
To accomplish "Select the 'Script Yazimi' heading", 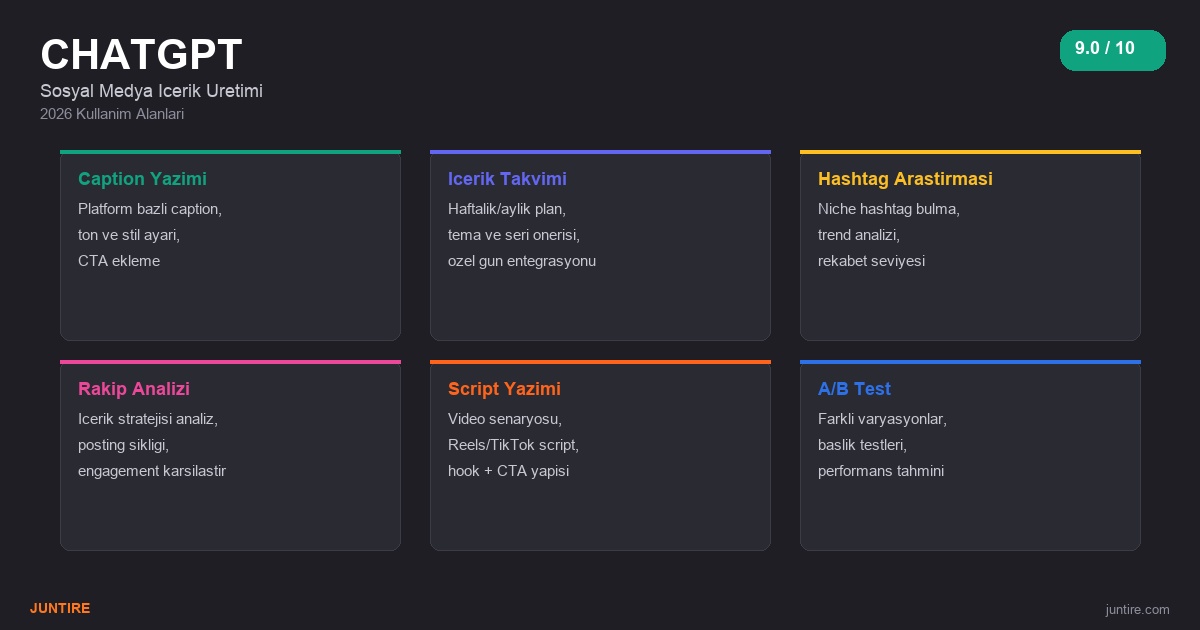I will coord(504,389).
